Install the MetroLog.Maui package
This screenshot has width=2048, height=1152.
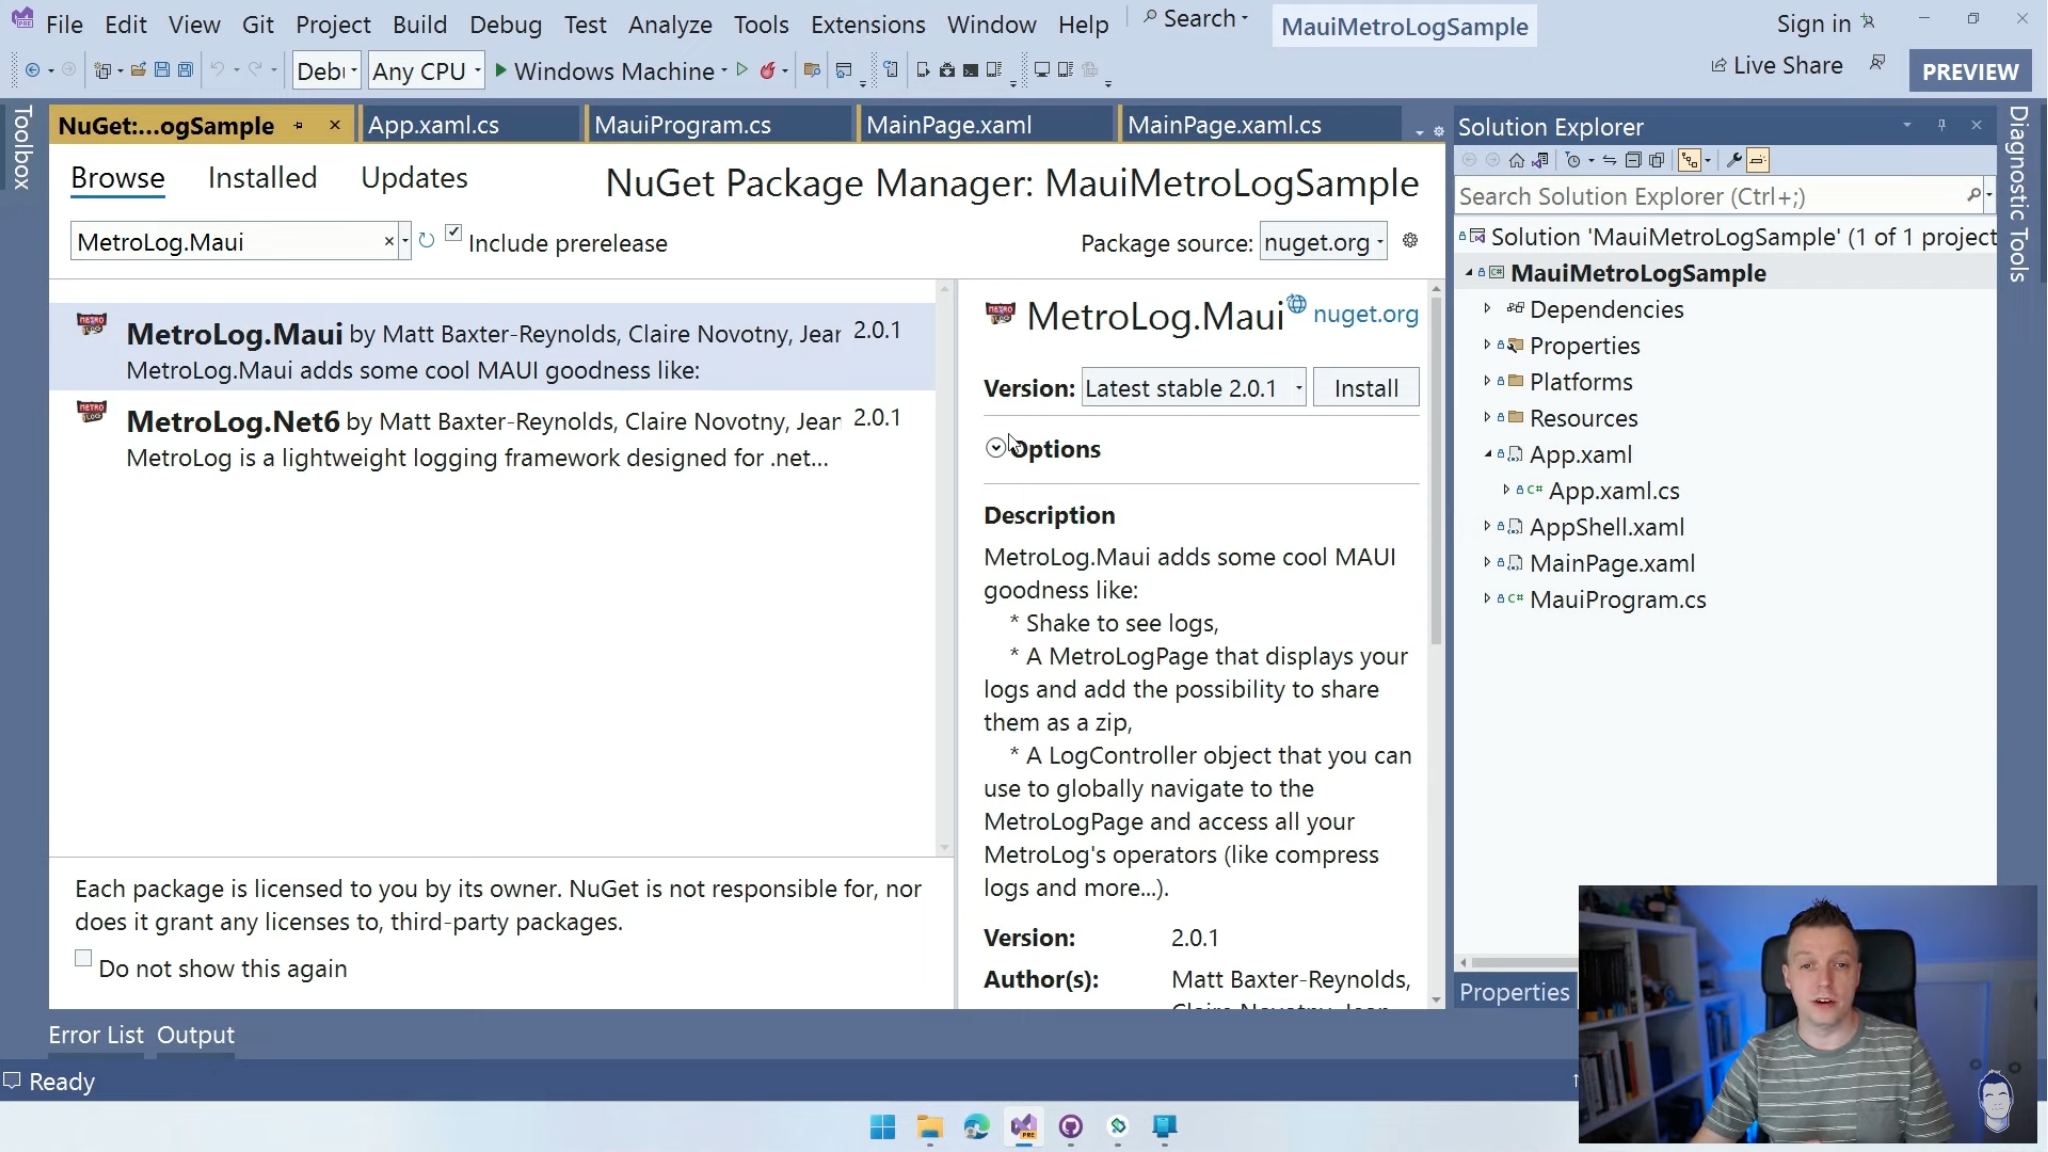click(1366, 388)
